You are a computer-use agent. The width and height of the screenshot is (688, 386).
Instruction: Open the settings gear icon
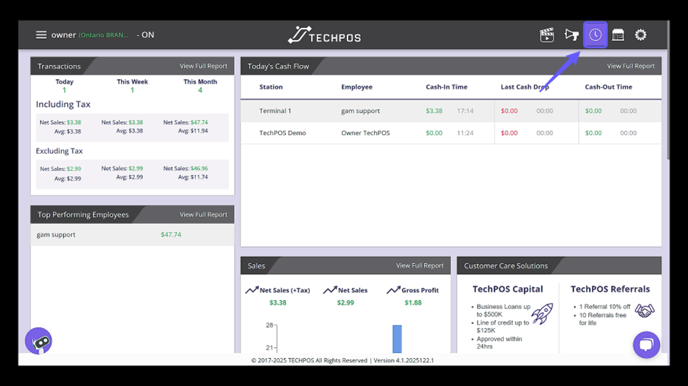pos(641,35)
